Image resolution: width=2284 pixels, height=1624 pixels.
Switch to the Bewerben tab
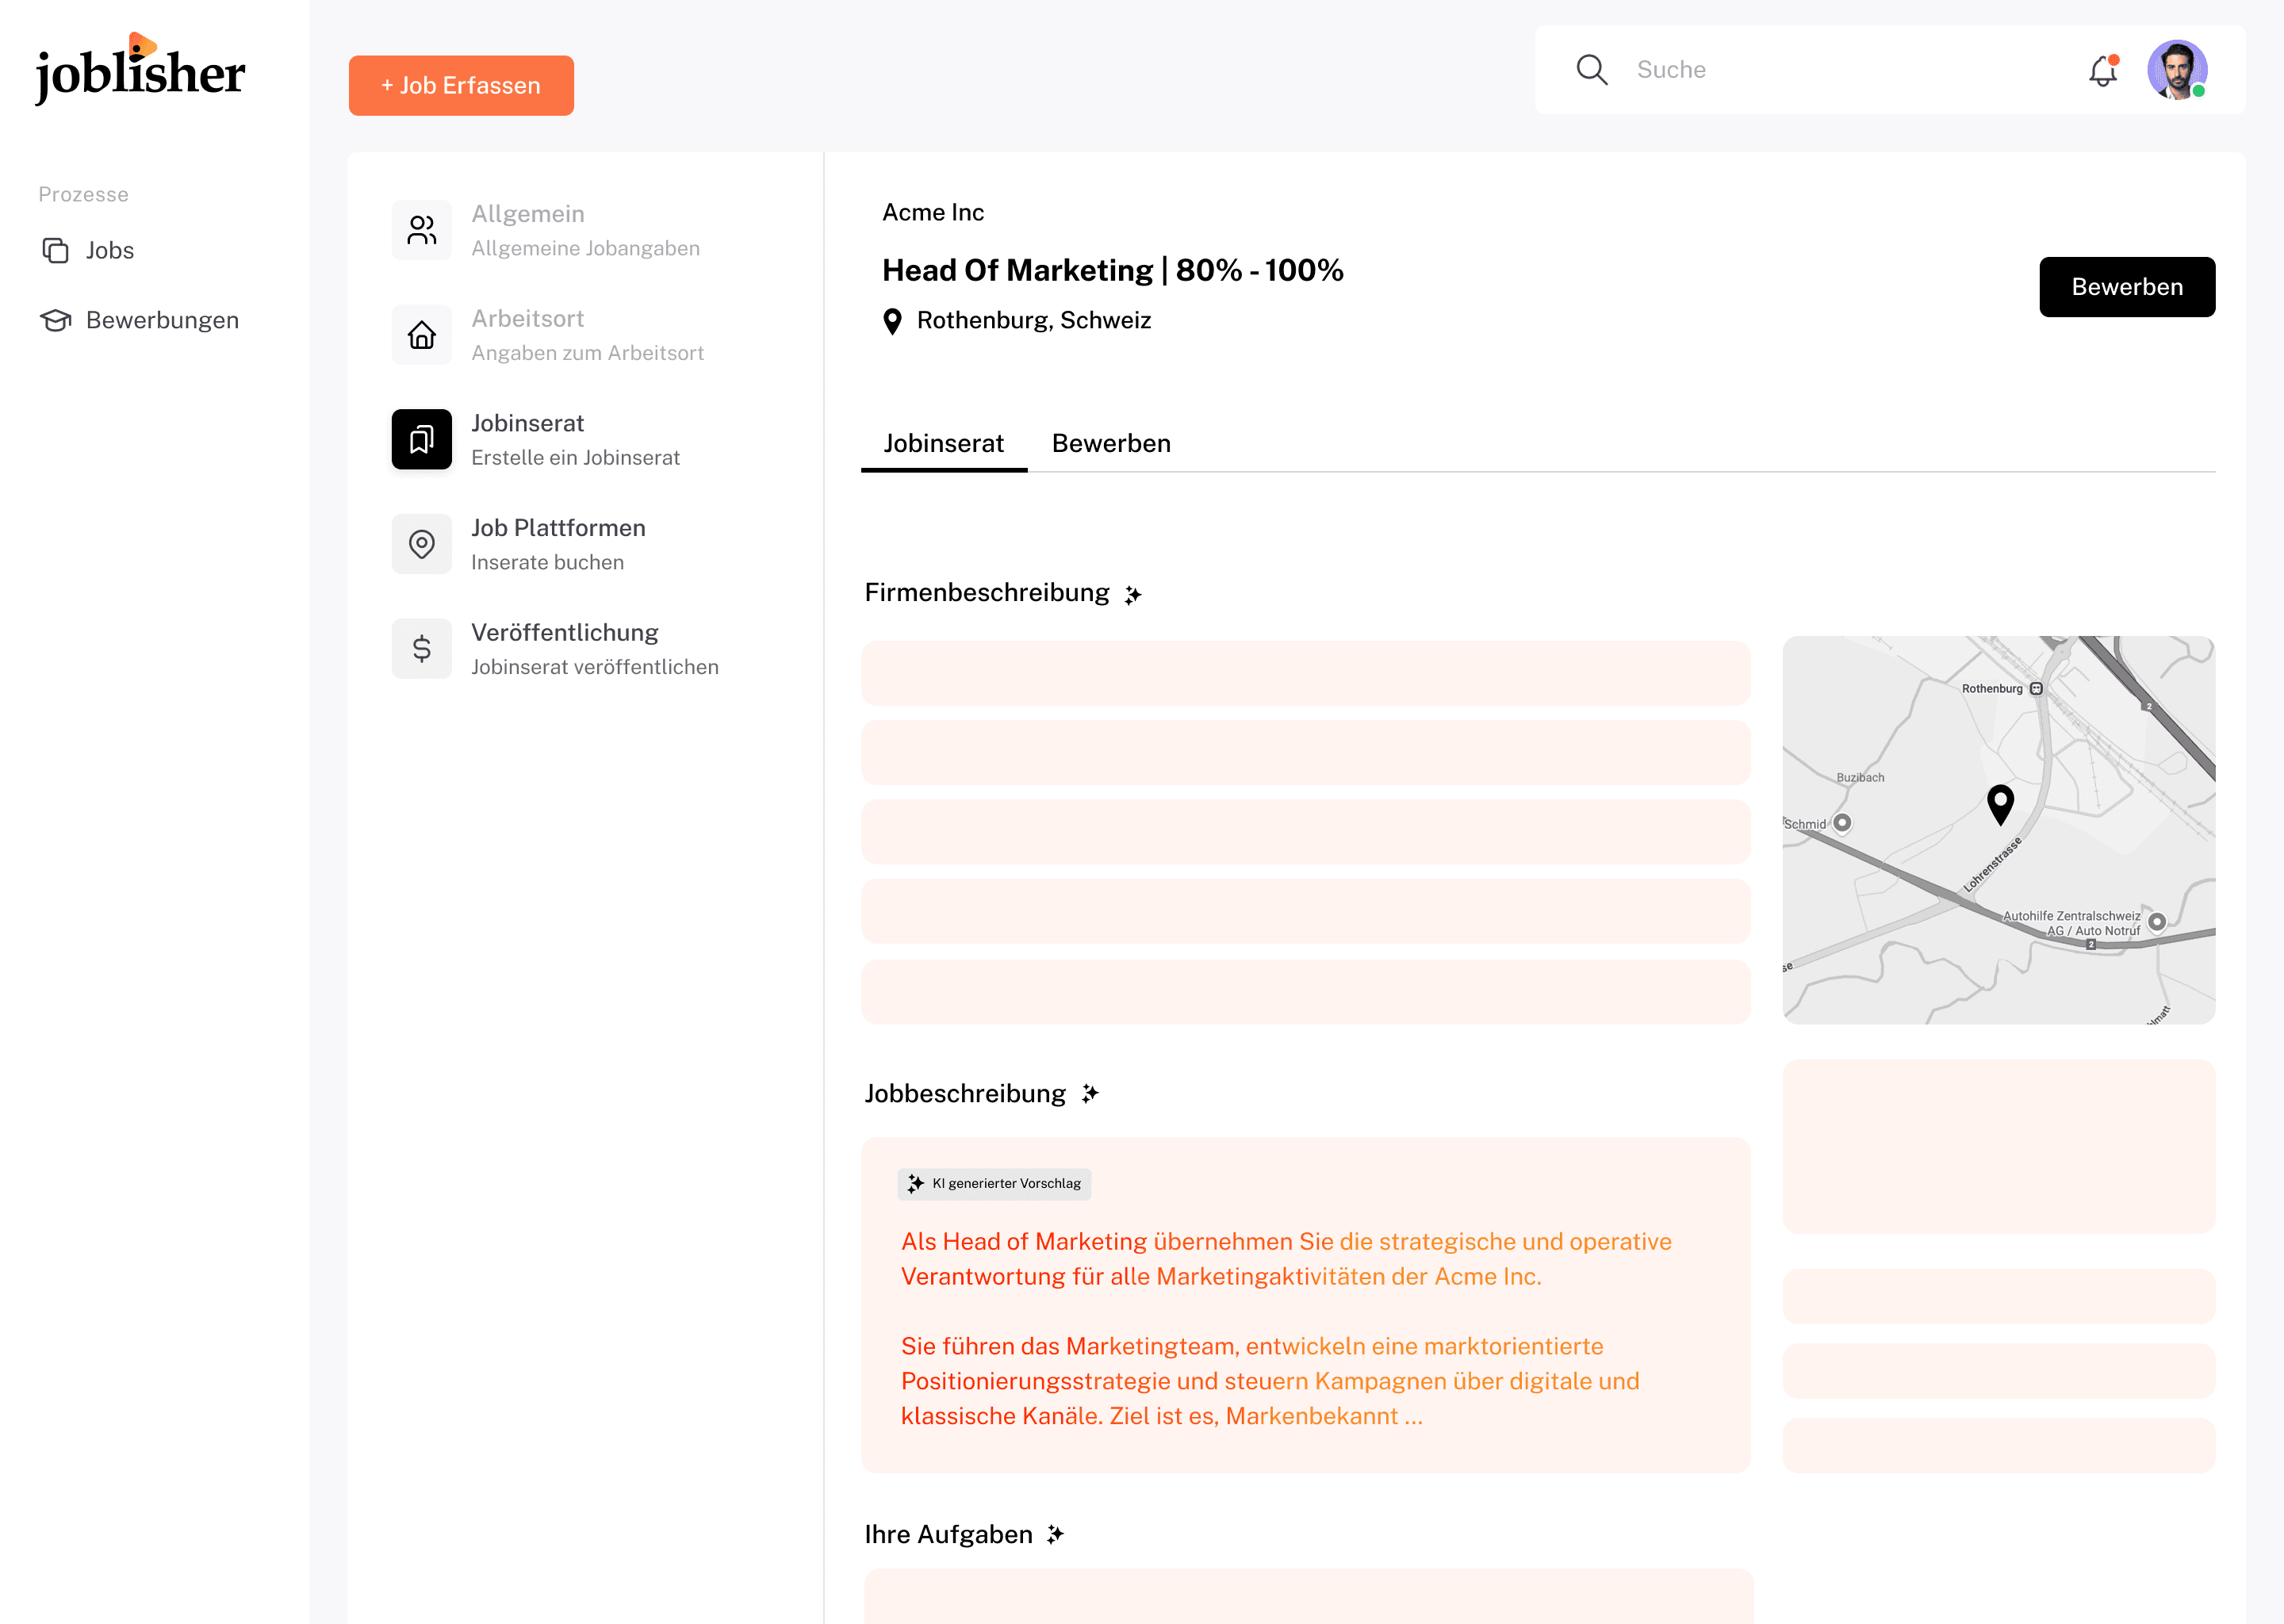(1111, 443)
